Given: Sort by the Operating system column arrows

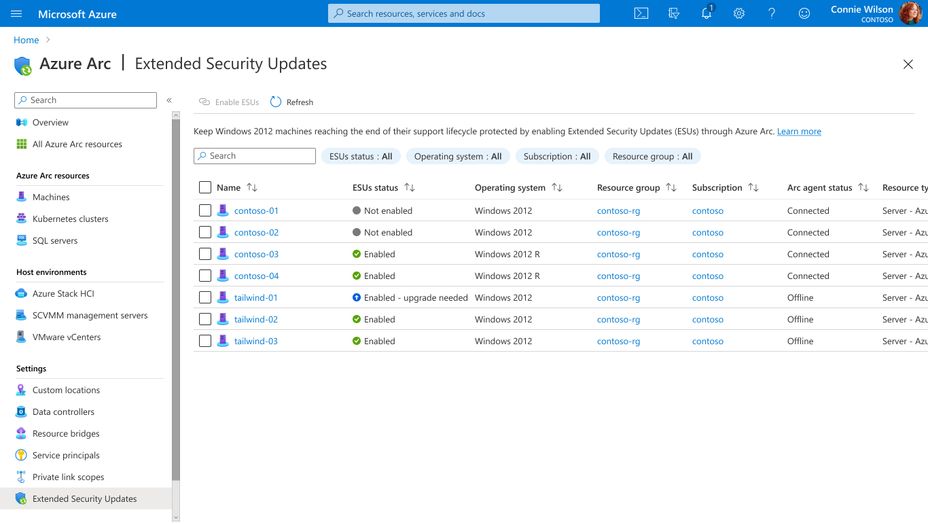Looking at the screenshot, I should tap(557, 187).
